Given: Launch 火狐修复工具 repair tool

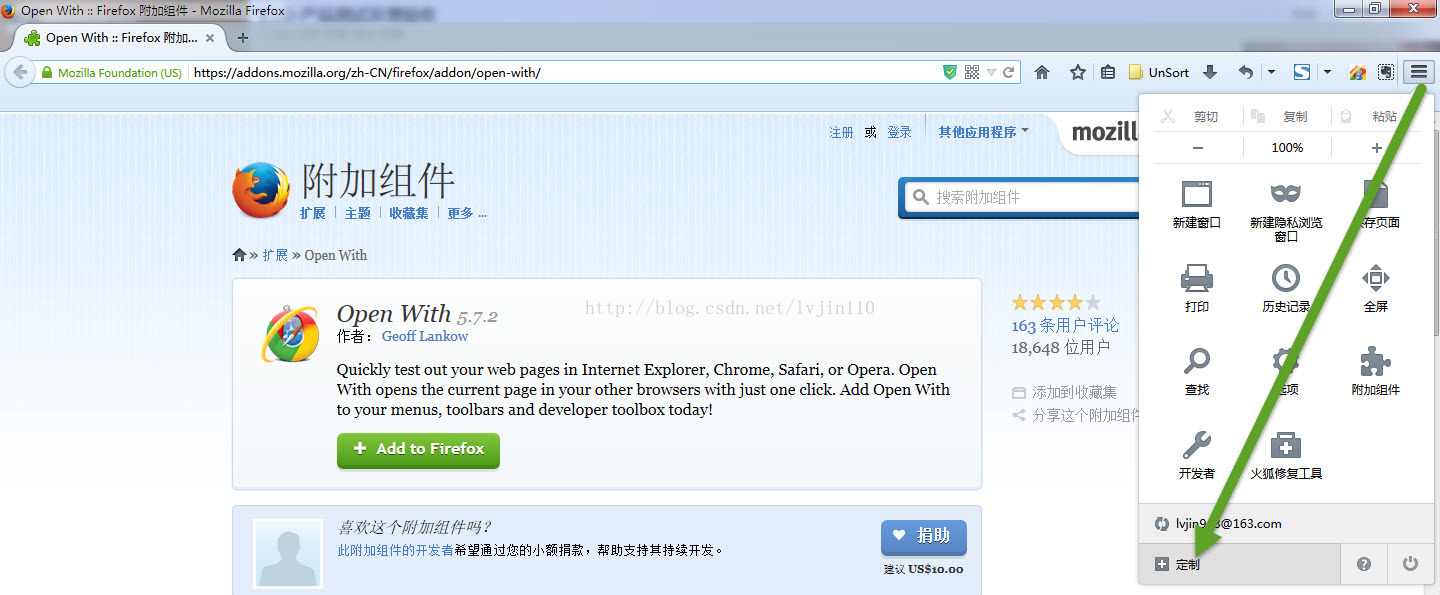Looking at the screenshot, I should tap(1286, 456).
